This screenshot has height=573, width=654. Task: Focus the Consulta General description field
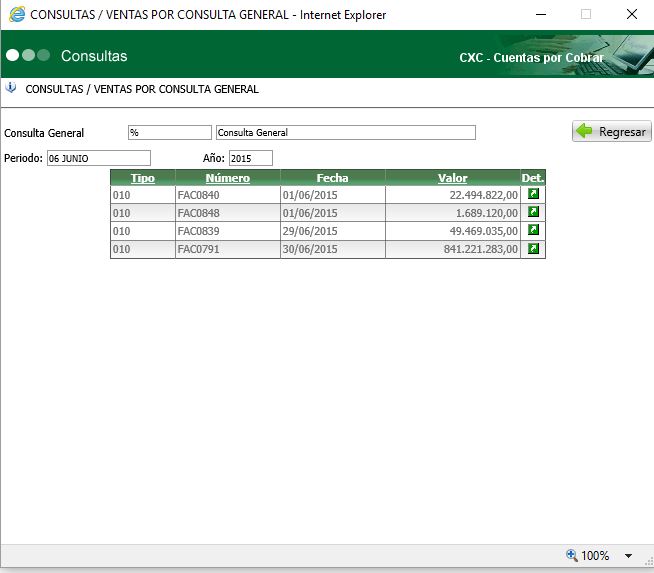coord(346,133)
